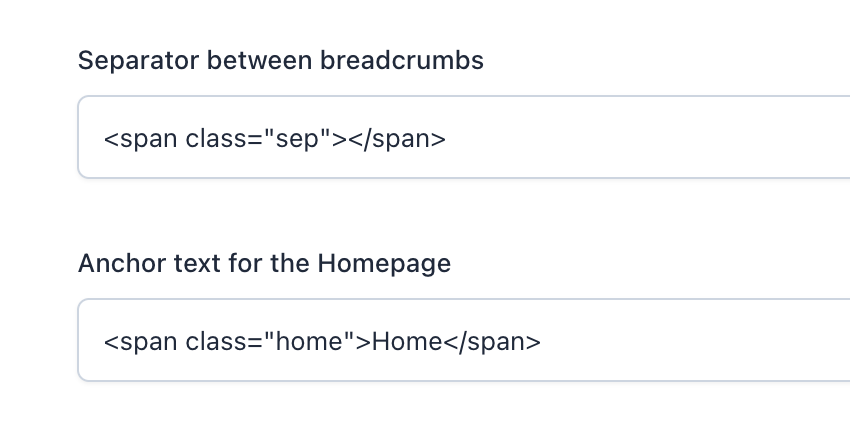
Task: Focus the Anchor text for the Homepage field
Action: 464,340
